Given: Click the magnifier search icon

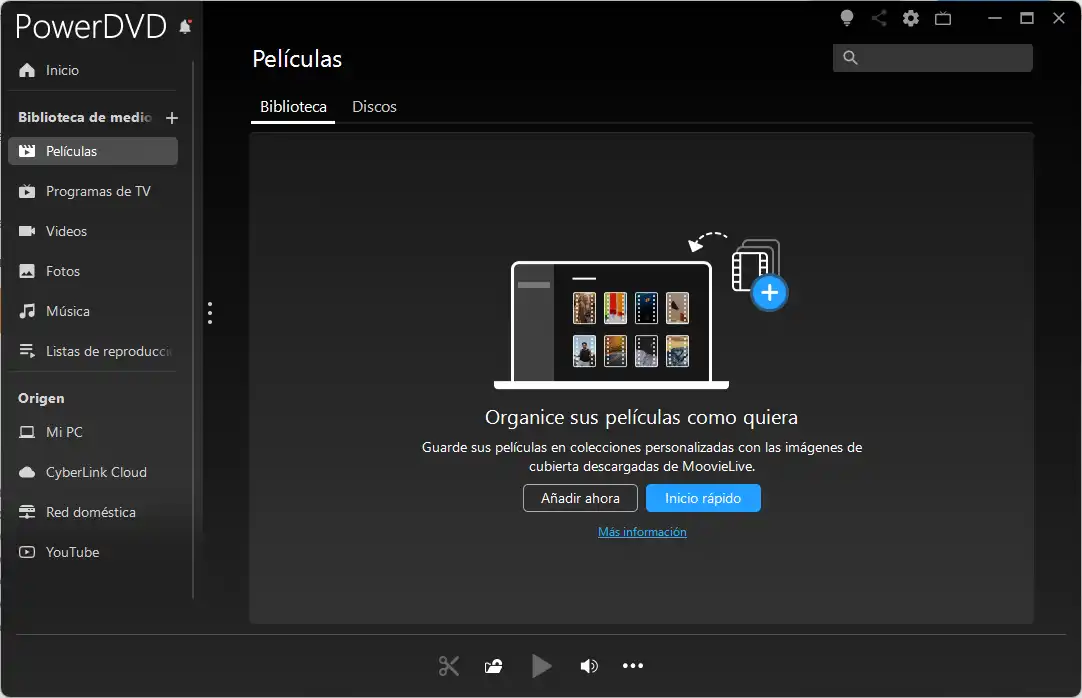Looking at the screenshot, I should click(x=850, y=58).
